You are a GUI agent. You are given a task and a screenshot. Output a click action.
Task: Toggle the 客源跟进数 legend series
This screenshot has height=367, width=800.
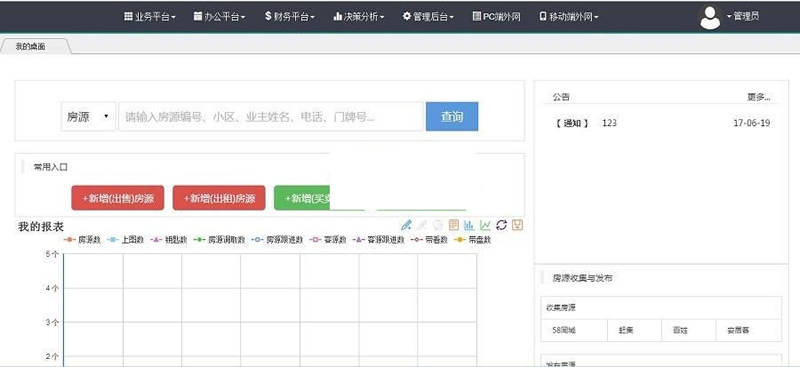coord(379,239)
